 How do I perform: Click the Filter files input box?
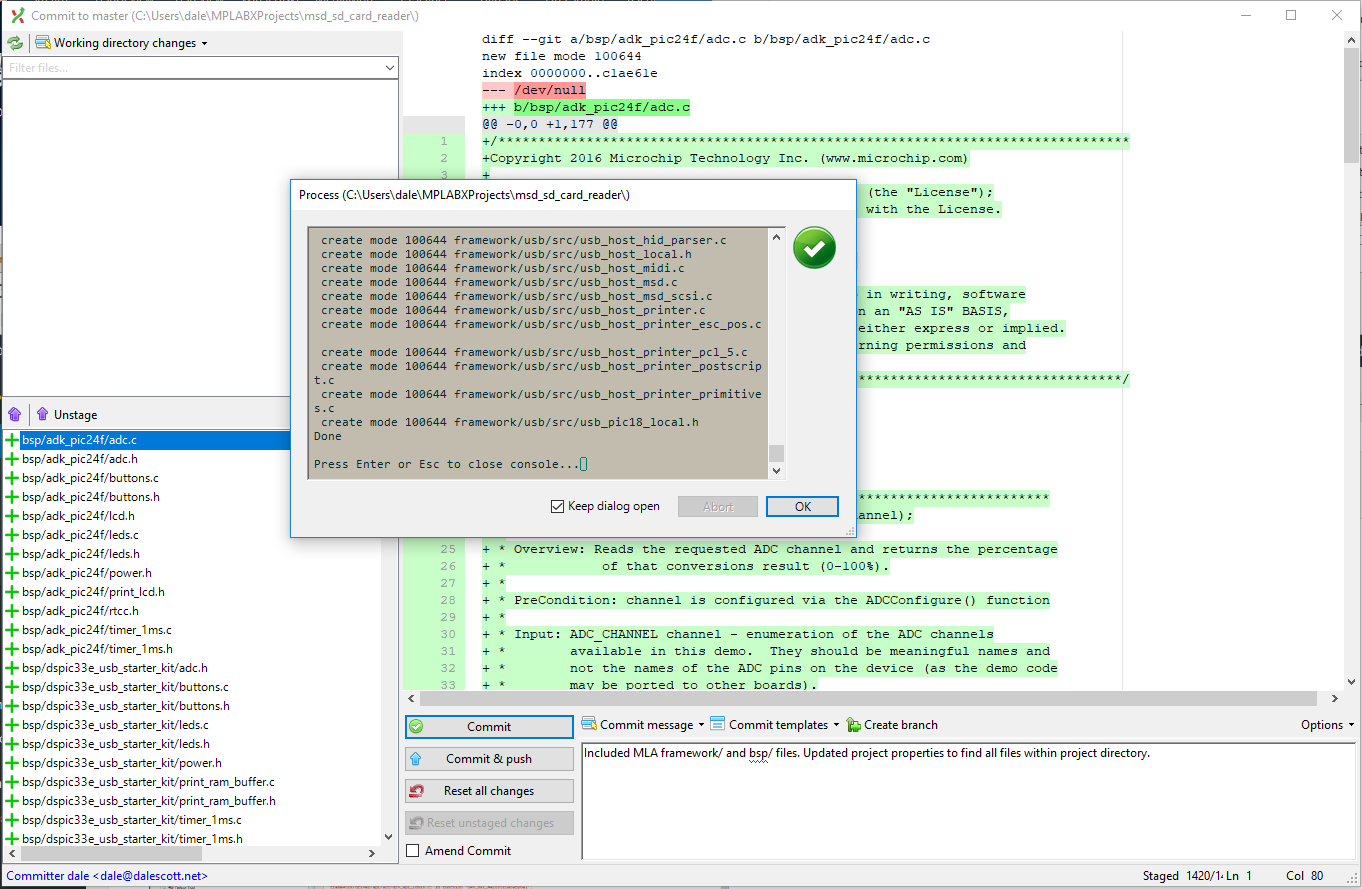click(x=193, y=68)
